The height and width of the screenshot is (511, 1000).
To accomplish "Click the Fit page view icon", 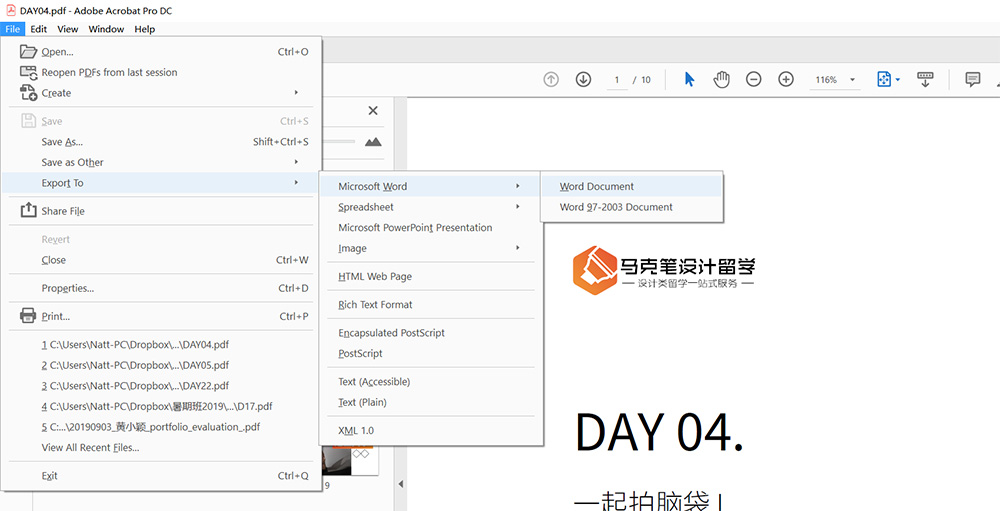I will pyautogui.click(x=884, y=80).
